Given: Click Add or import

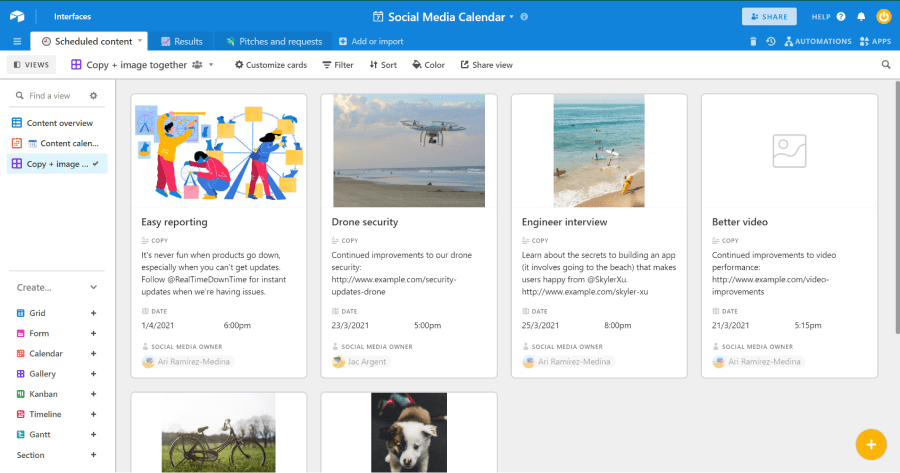Looking at the screenshot, I should (x=371, y=41).
